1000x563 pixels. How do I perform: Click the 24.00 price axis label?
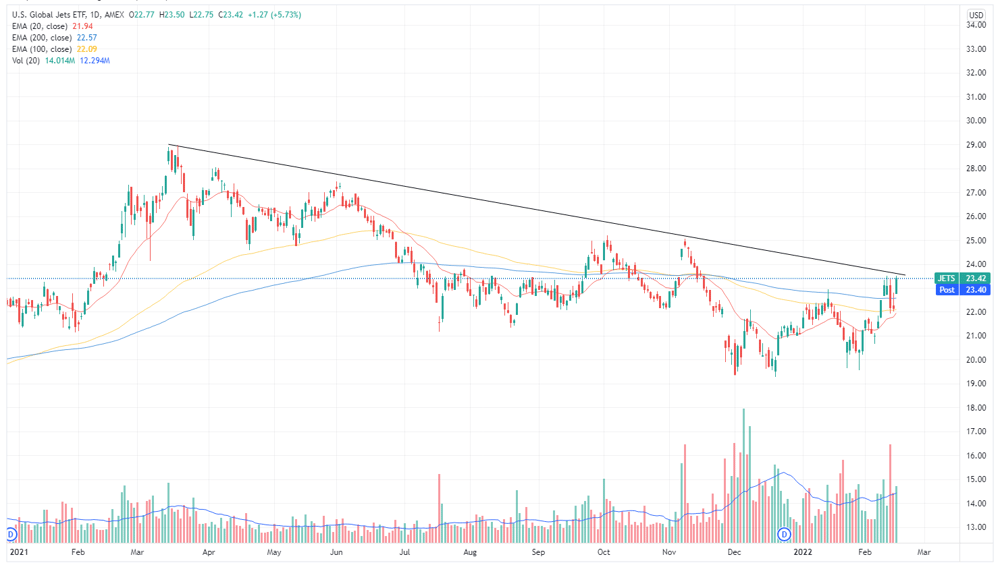(x=976, y=265)
